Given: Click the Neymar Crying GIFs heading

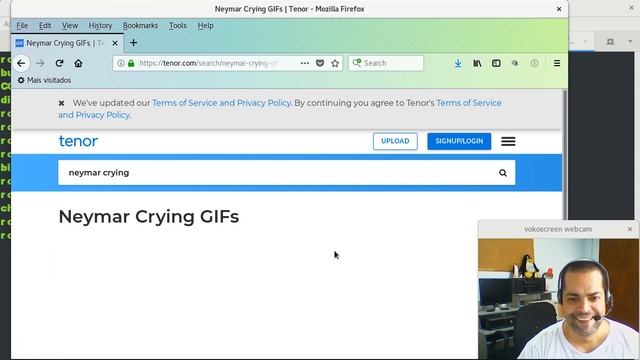Looking at the screenshot, I should [x=149, y=216].
